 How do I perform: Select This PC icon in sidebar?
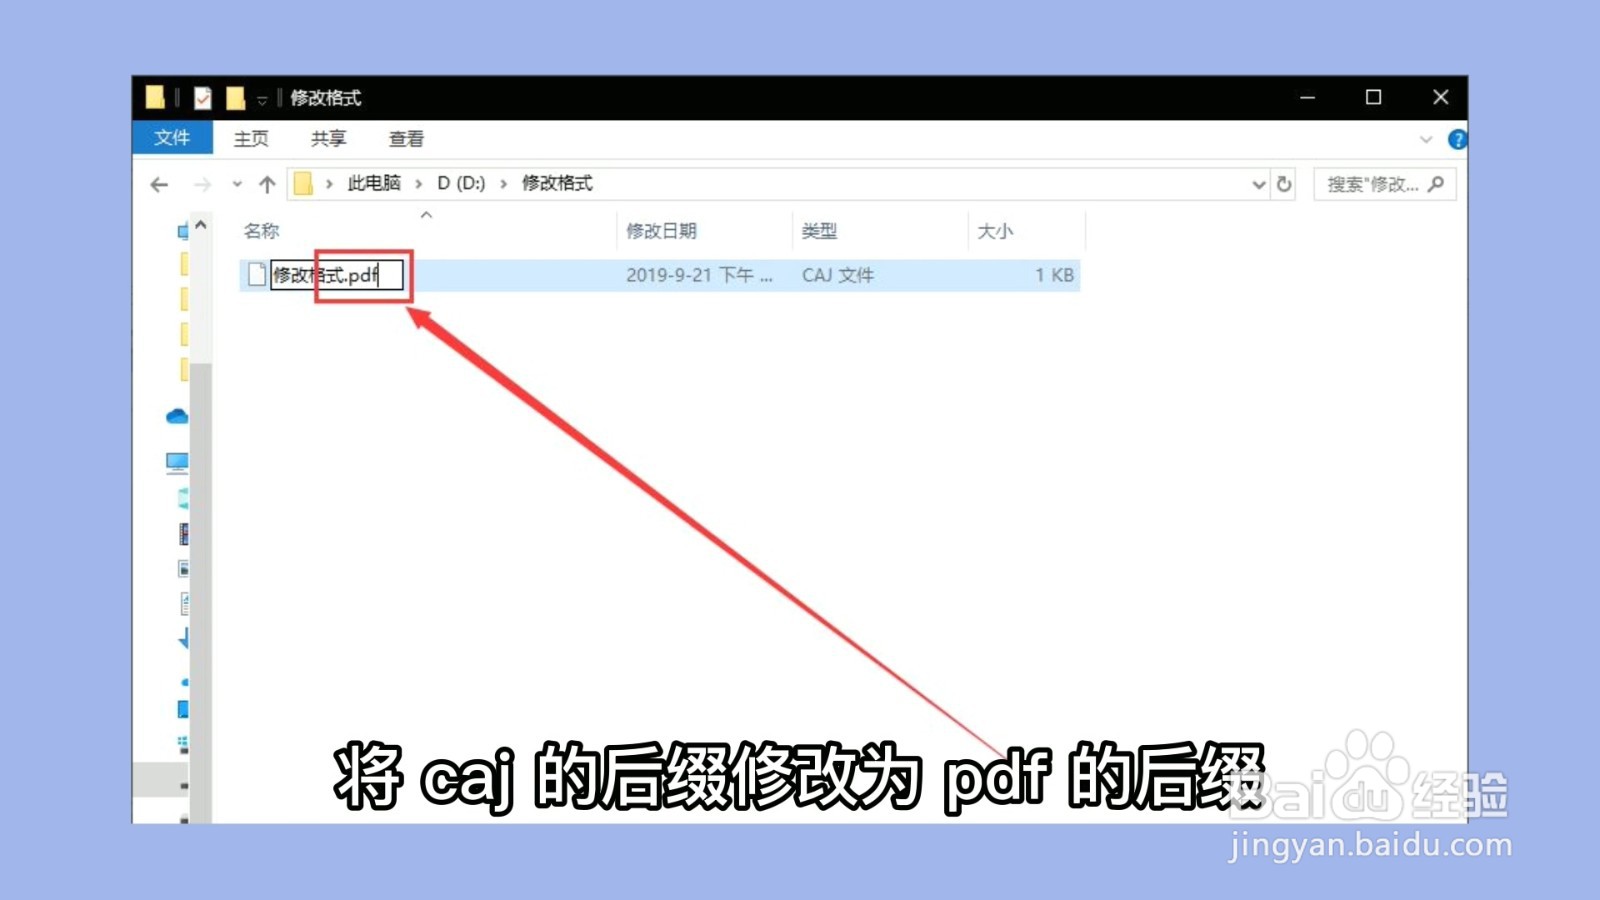(178, 463)
